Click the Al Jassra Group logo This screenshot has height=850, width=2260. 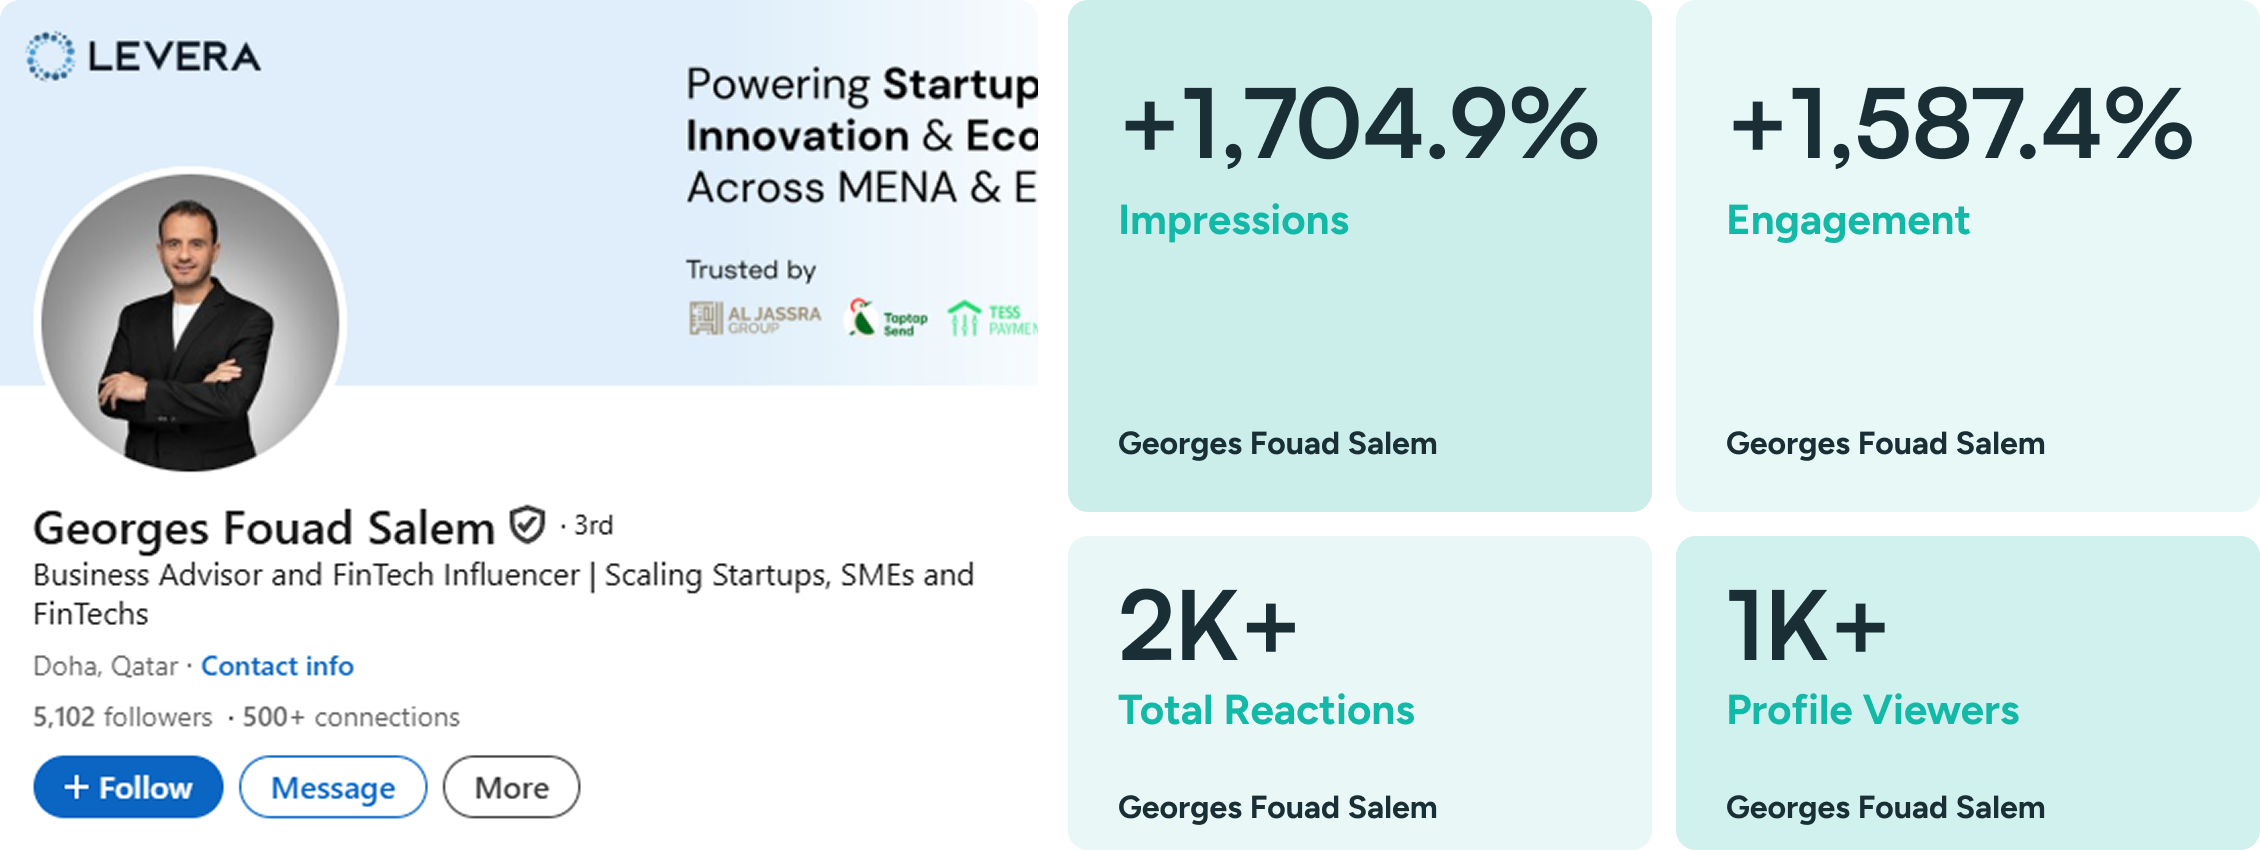pyautogui.click(x=755, y=319)
